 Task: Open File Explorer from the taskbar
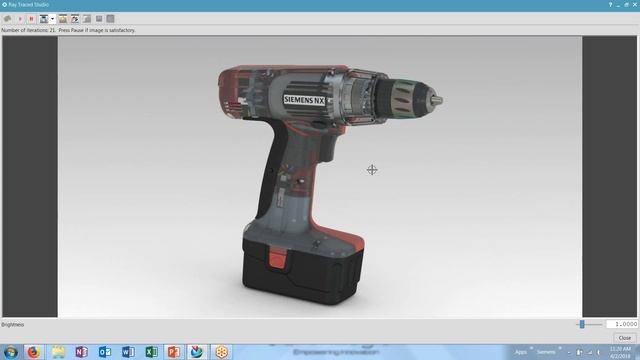(x=58, y=352)
